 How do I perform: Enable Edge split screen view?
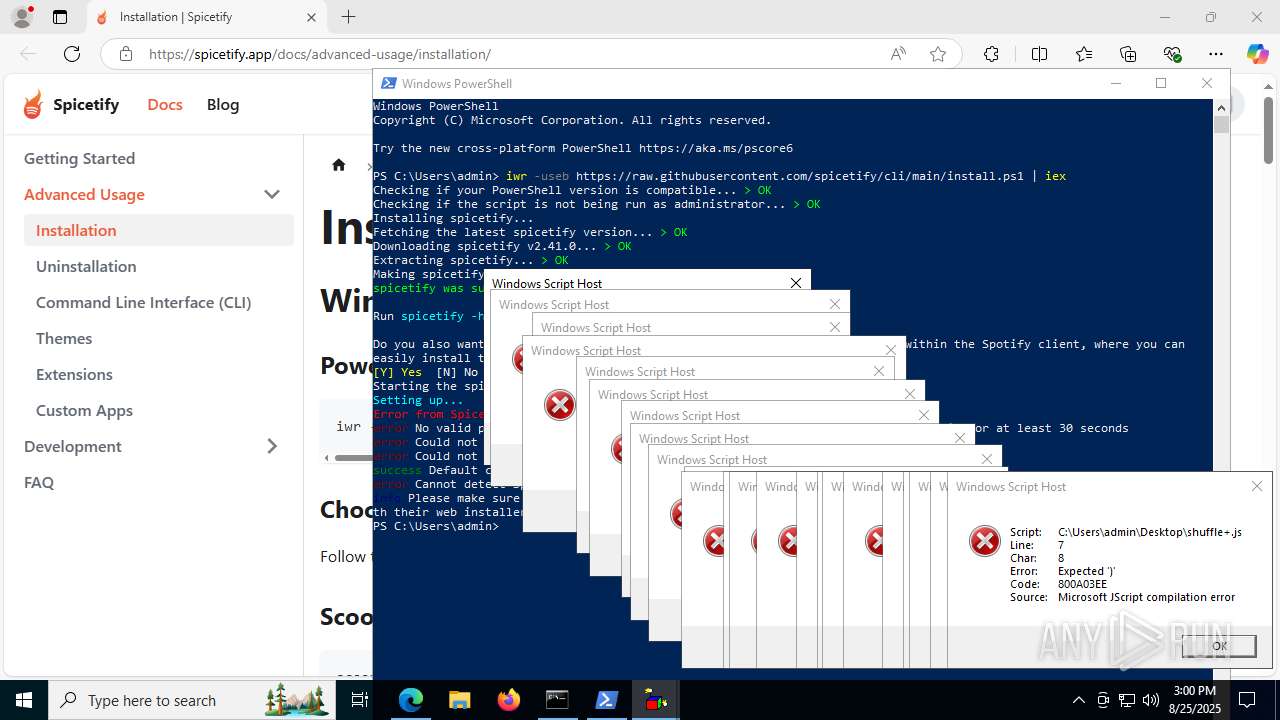pos(1039,54)
